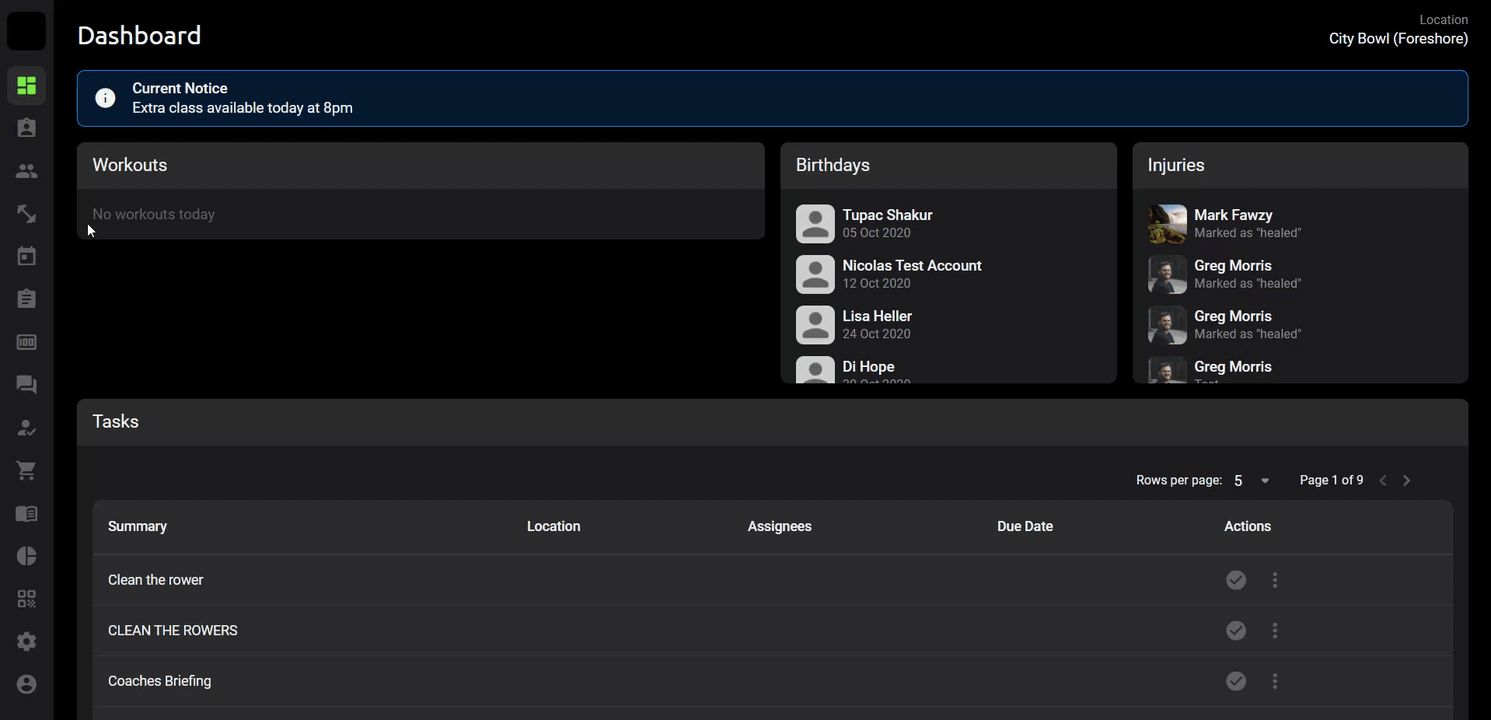This screenshot has height=720, width=1491.
Task: Open the shopping cart icon in sidebar
Action: pos(26,471)
